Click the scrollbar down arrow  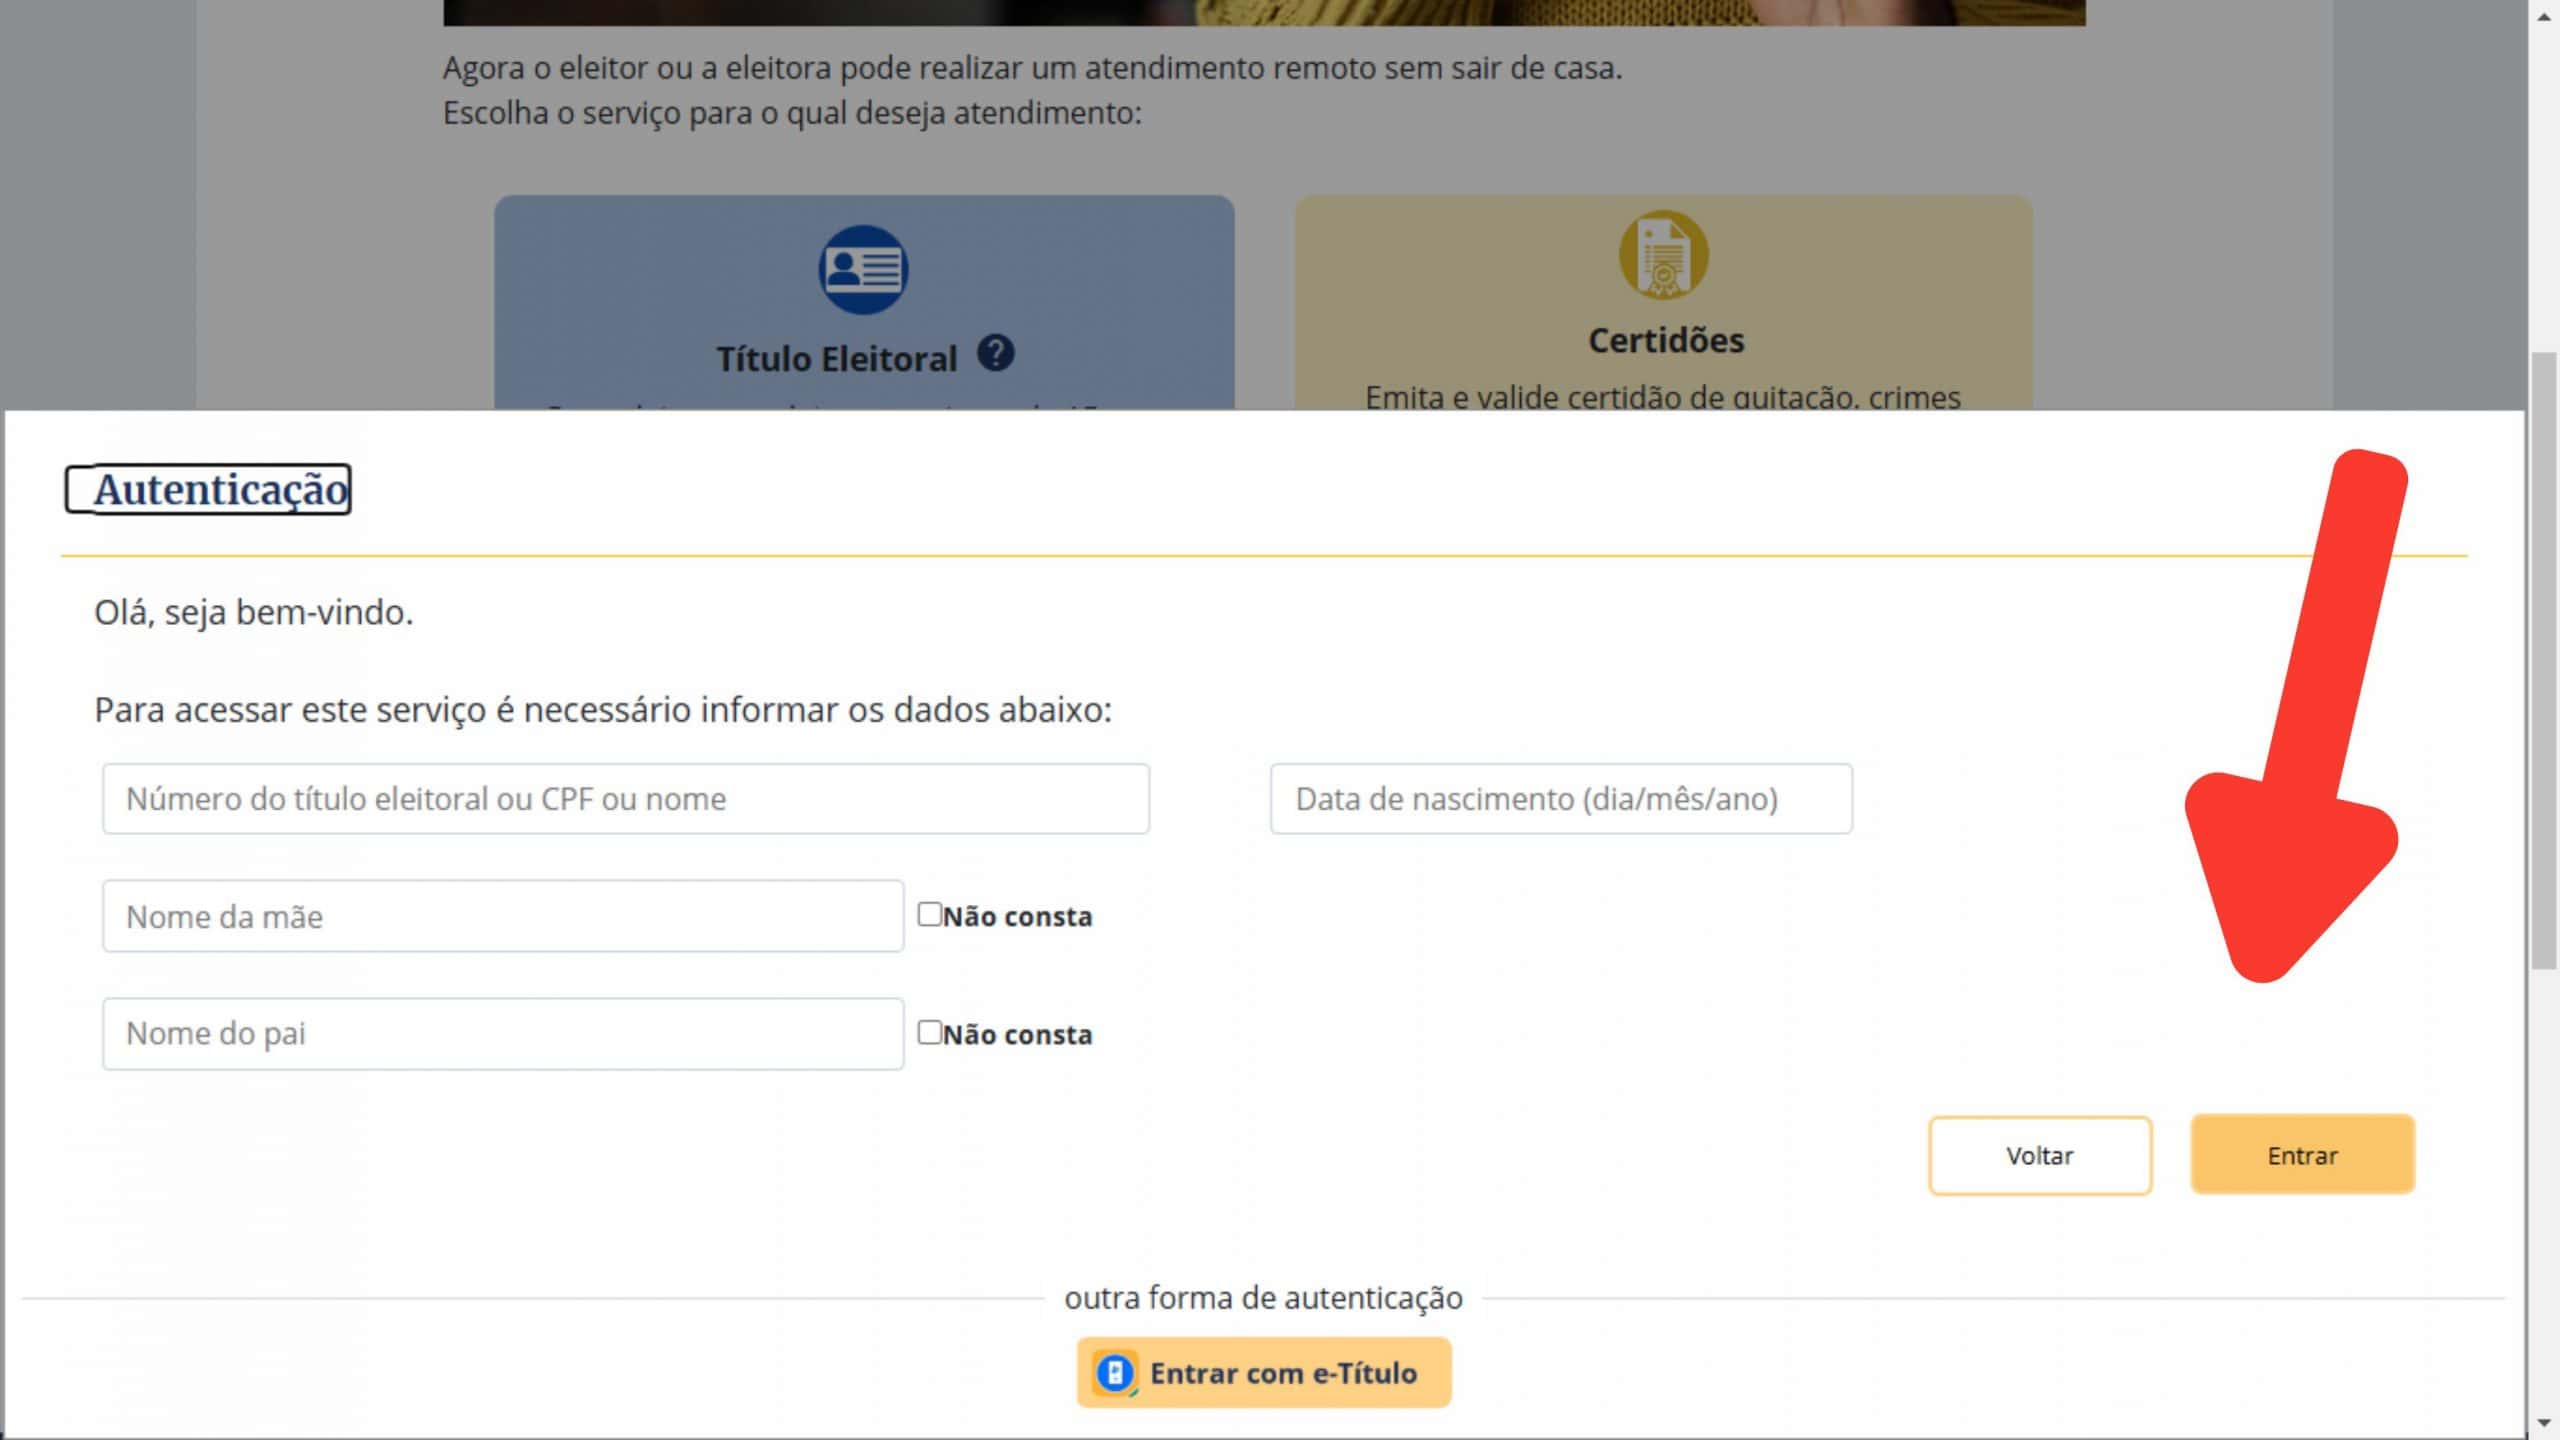[2544, 1424]
